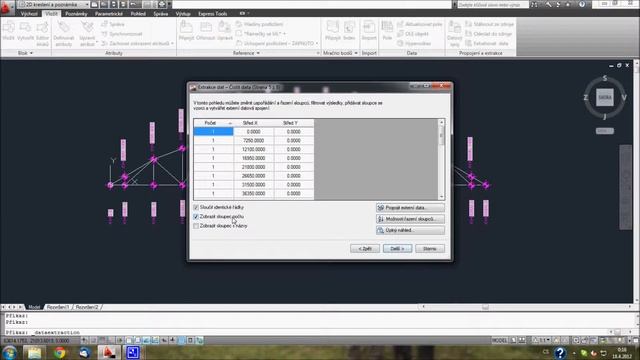Image resolution: width=640 pixels, height=360 pixels.
Task: Click Synchronizovat attributes icon
Action: (x=122, y=34)
